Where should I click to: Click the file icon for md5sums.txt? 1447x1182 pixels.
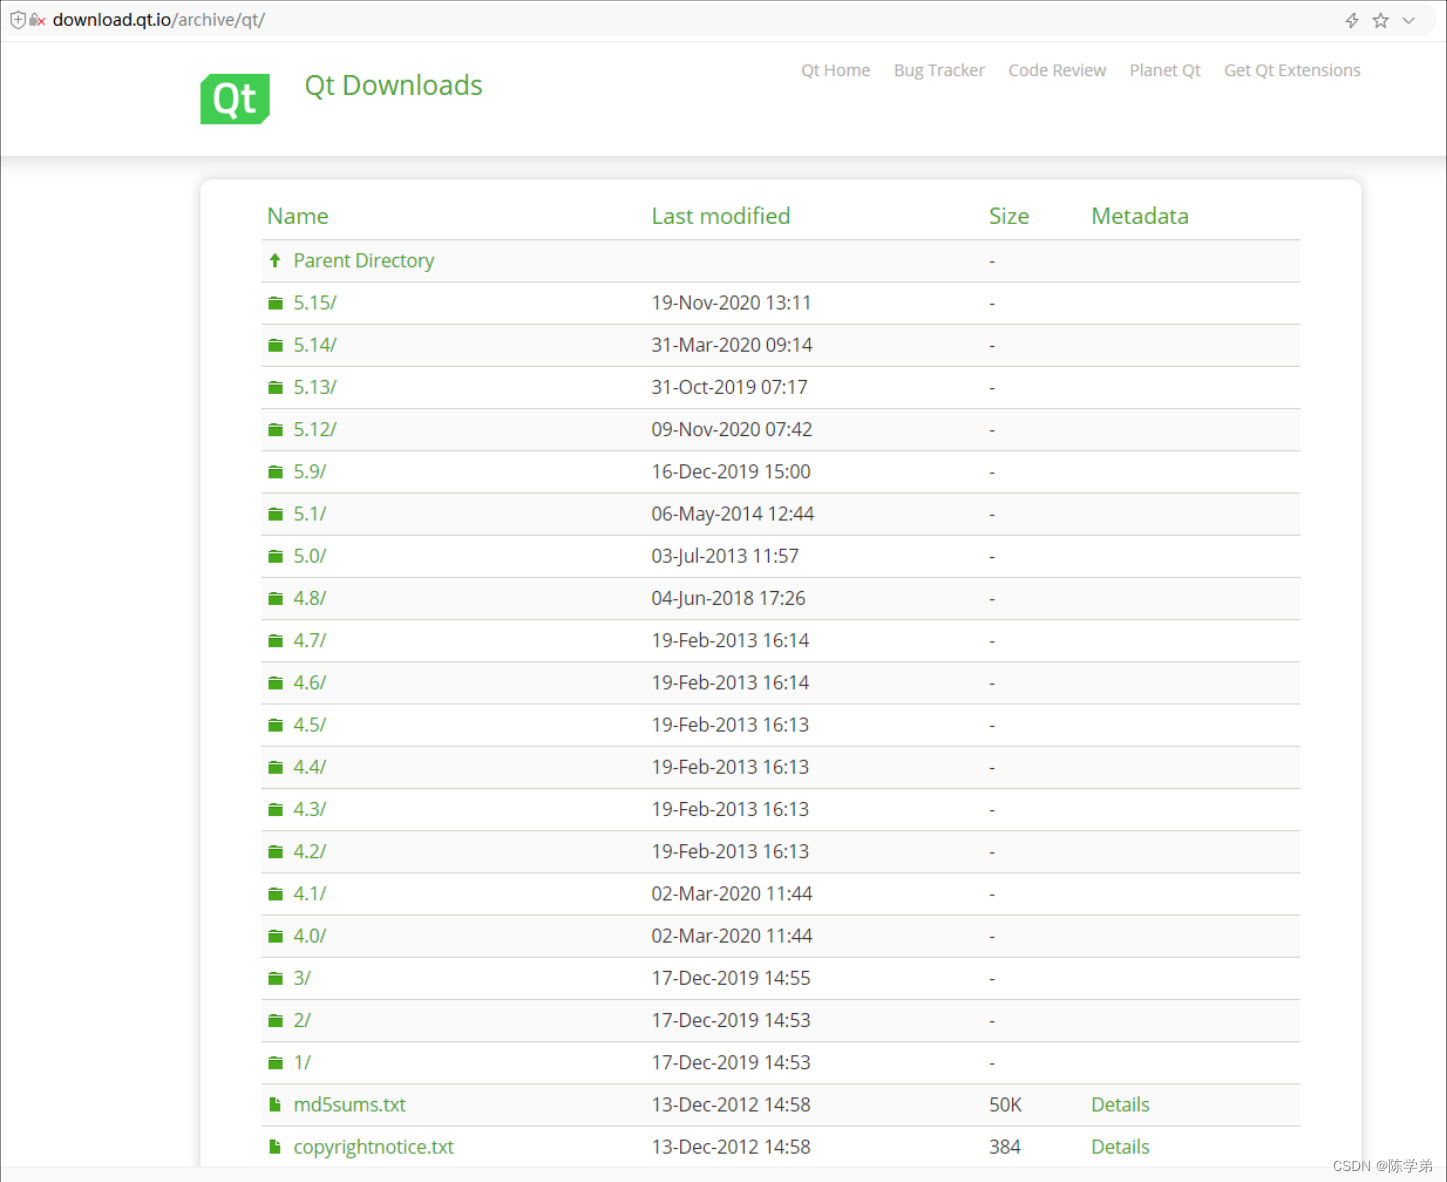pos(275,1105)
